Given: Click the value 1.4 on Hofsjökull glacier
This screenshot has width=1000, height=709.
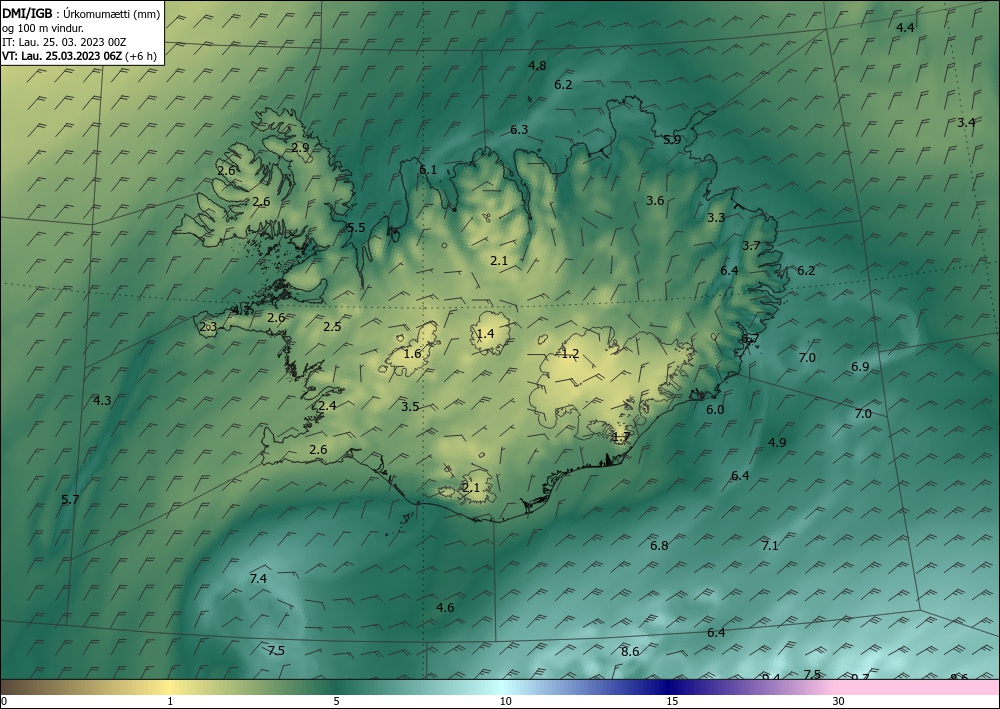Looking at the screenshot, I should pos(485,333).
